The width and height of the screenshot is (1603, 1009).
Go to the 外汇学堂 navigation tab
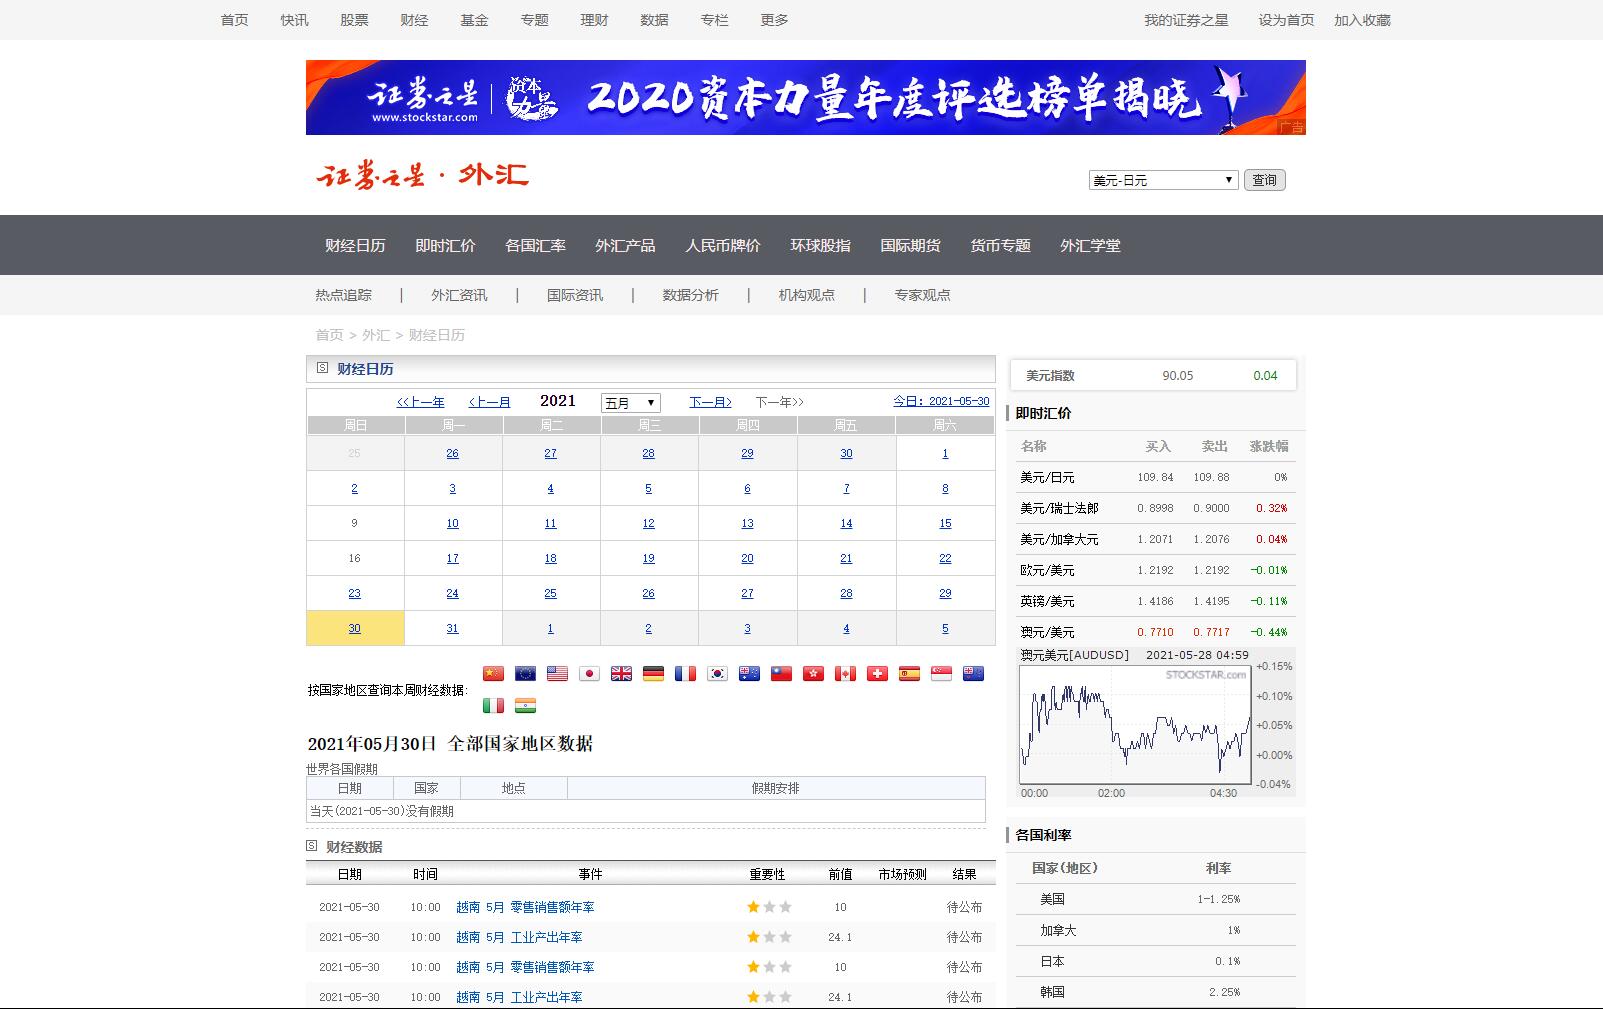1090,246
